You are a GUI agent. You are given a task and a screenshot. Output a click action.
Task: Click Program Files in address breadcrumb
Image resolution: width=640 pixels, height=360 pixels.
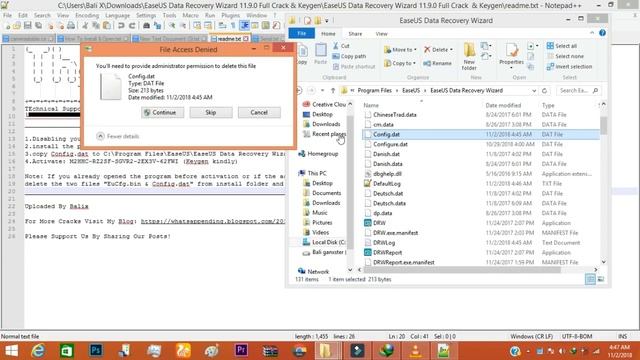(x=374, y=91)
